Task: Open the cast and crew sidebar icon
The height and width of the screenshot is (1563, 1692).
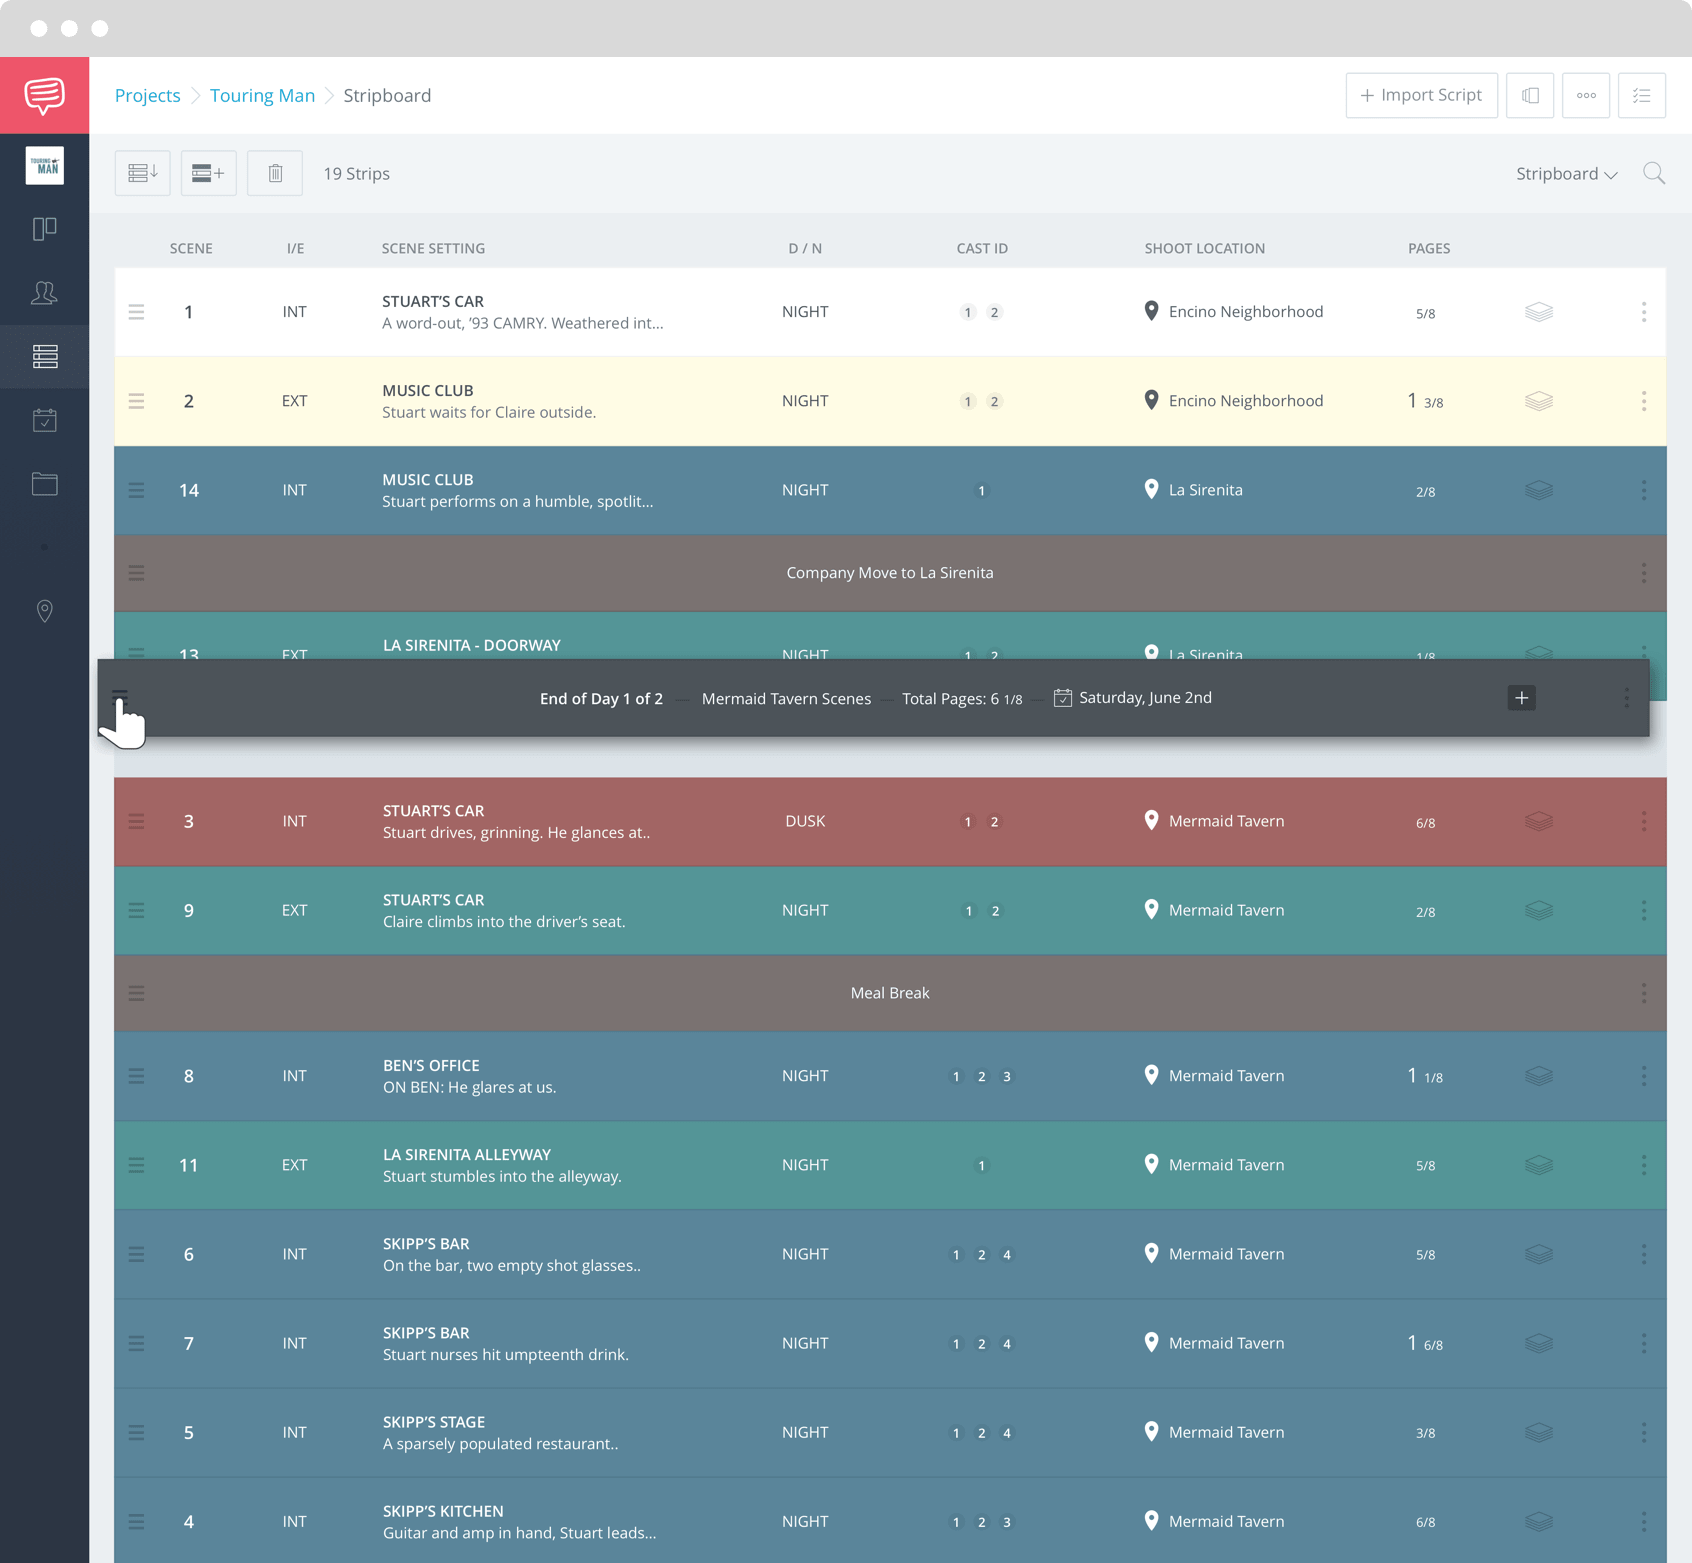Action: pyautogui.click(x=44, y=292)
